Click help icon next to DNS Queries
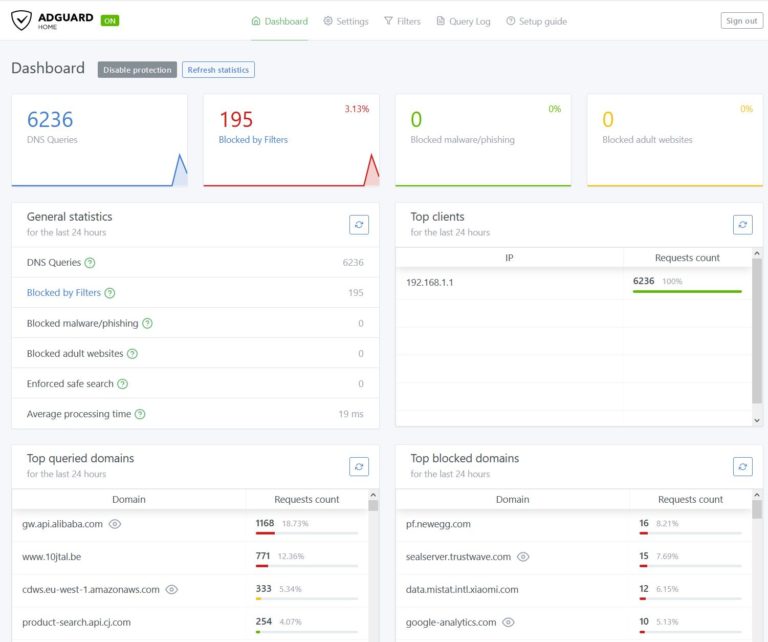Image resolution: width=768 pixels, height=642 pixels. point(90,263)
